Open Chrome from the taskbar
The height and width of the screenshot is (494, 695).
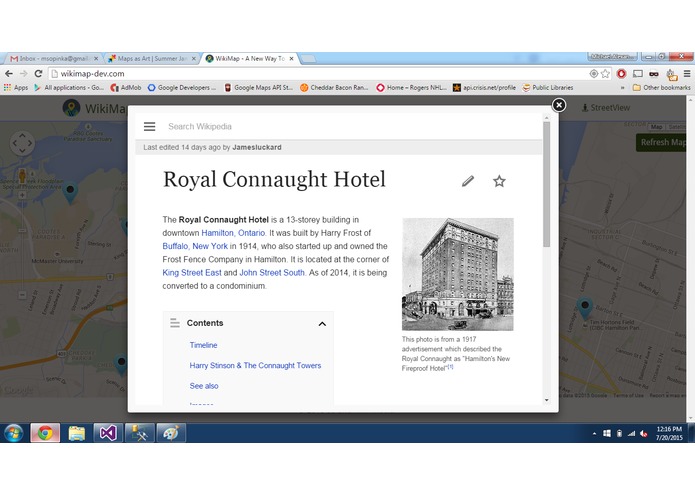pyautogui.click(x=45, y=433)
